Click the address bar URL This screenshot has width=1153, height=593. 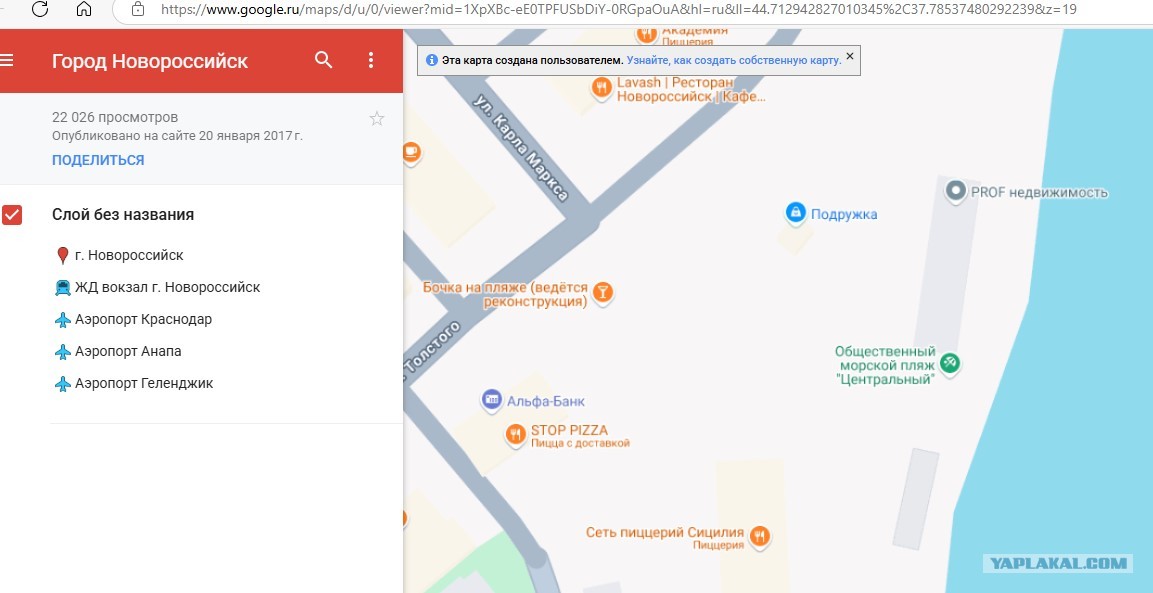point(618,10)
